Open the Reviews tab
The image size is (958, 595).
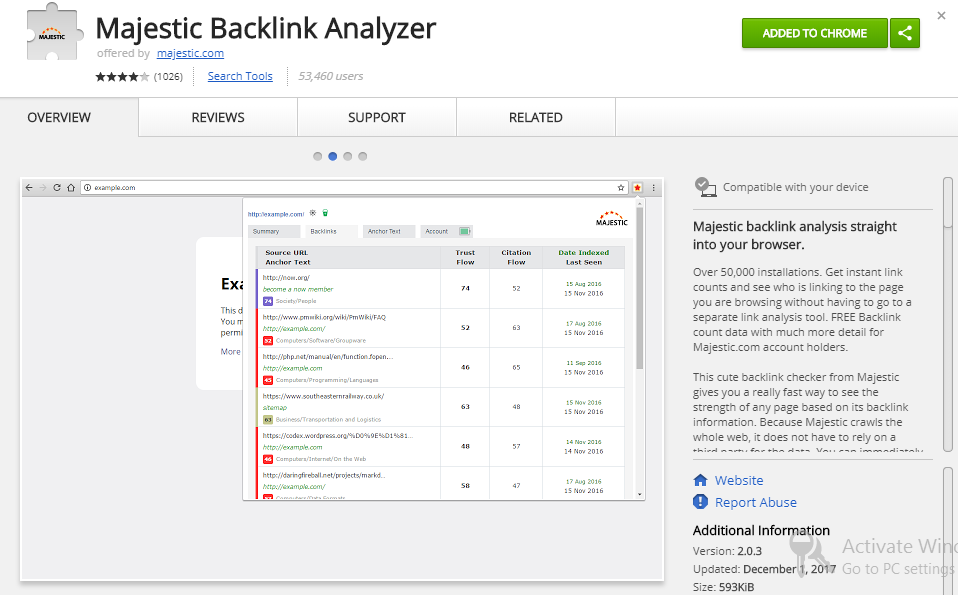(218, 117)
